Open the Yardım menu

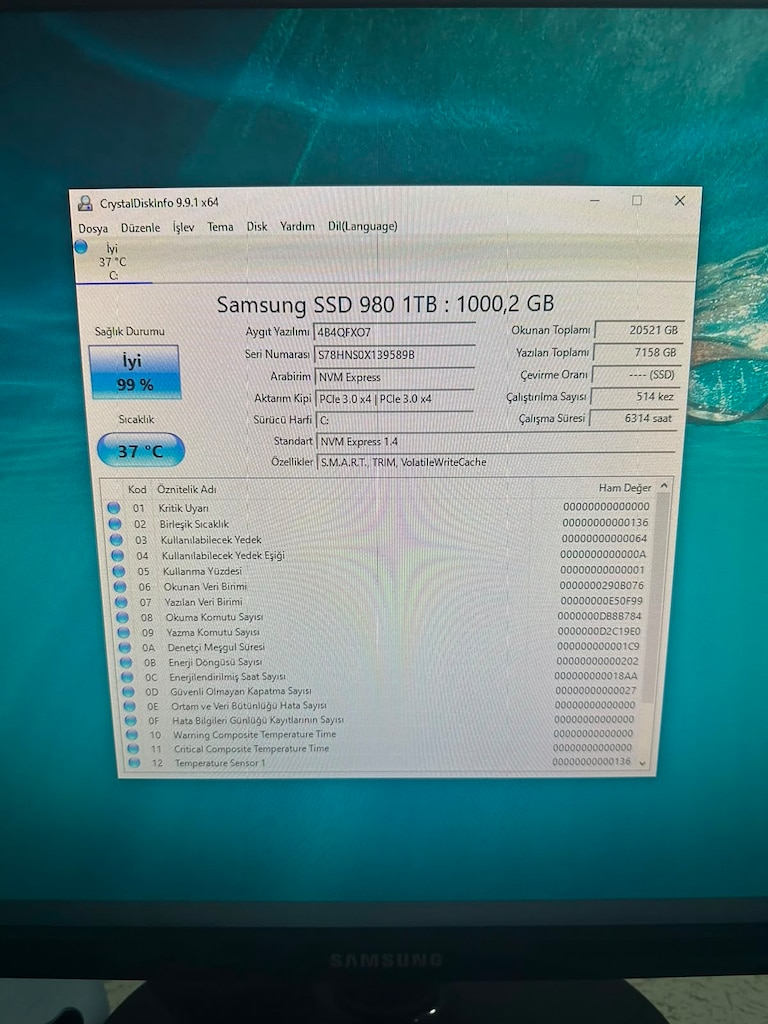click(x=297, y=226)
